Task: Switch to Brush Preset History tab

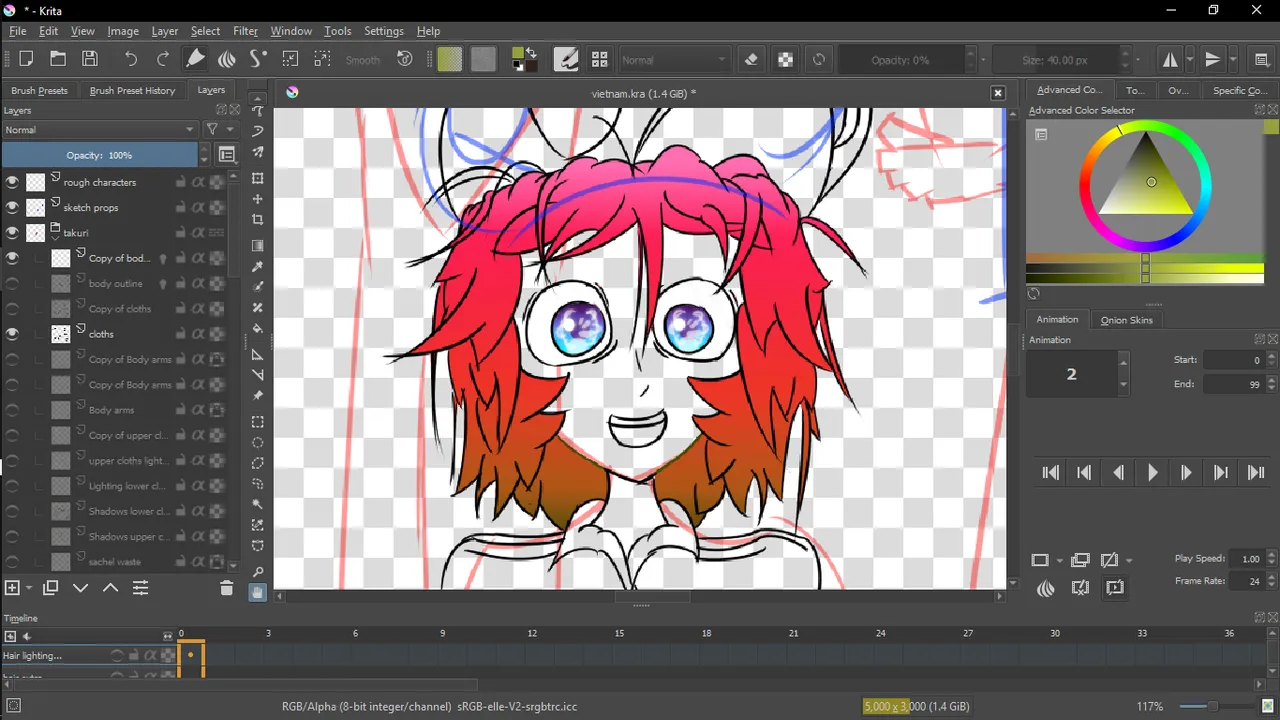Action: tap(132, 90)
